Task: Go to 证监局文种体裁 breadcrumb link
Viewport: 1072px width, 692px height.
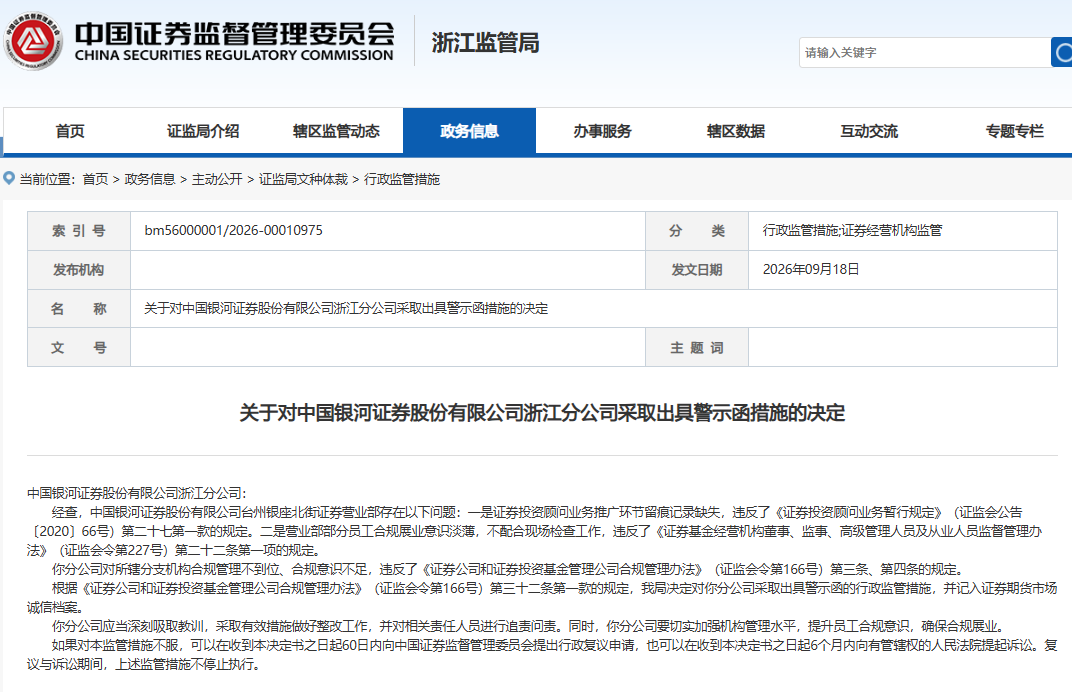Action: coord(303,179)
